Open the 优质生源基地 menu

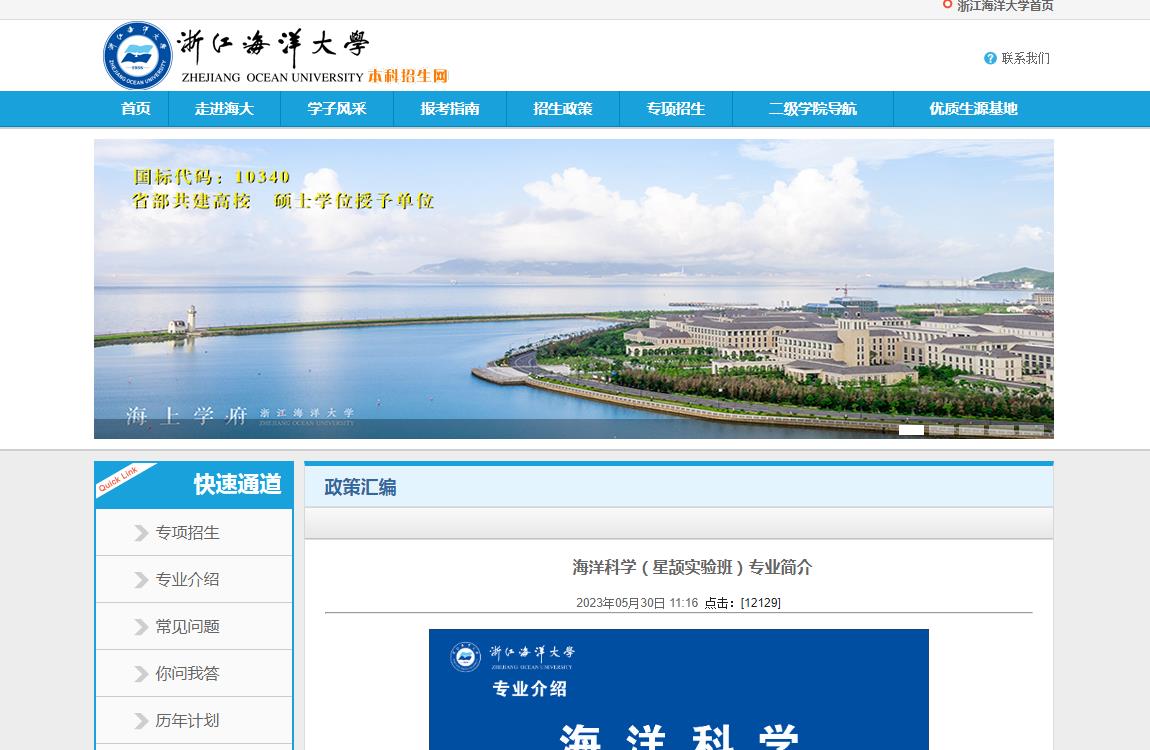(x=973, y=109)
